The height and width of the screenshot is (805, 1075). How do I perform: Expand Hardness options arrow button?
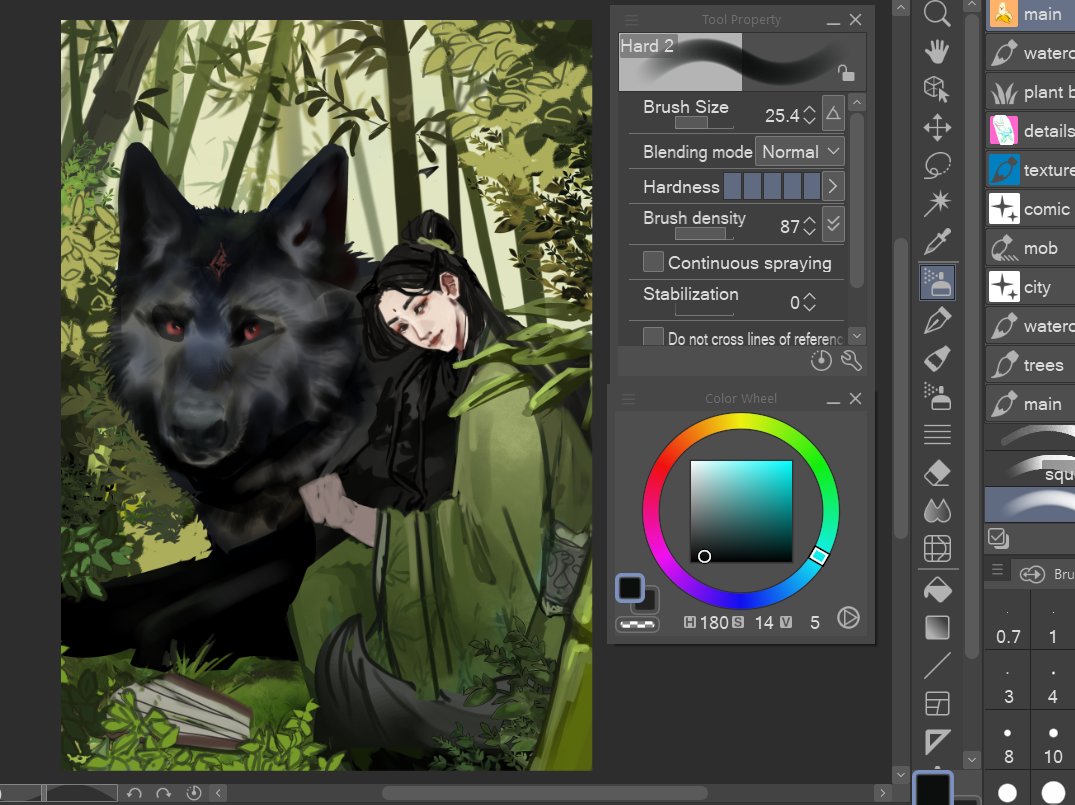pyautogui.click(x=833, y=186)
